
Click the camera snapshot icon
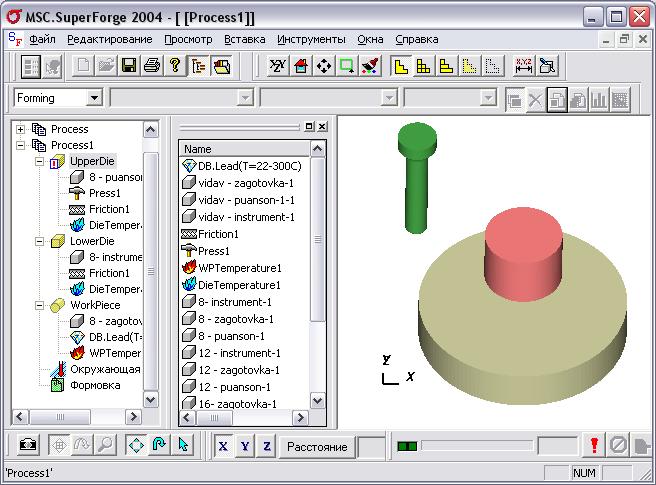tap(28, 444)
